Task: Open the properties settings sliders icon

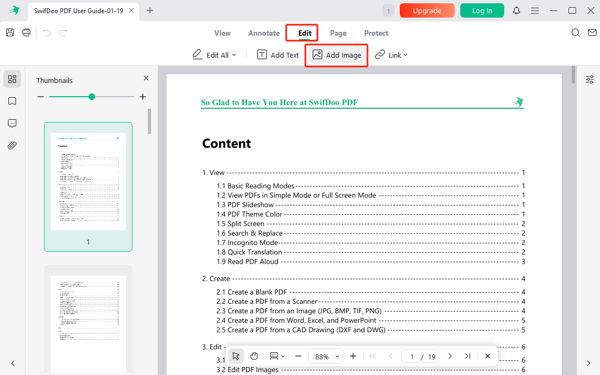Action: tap(590, 79)
